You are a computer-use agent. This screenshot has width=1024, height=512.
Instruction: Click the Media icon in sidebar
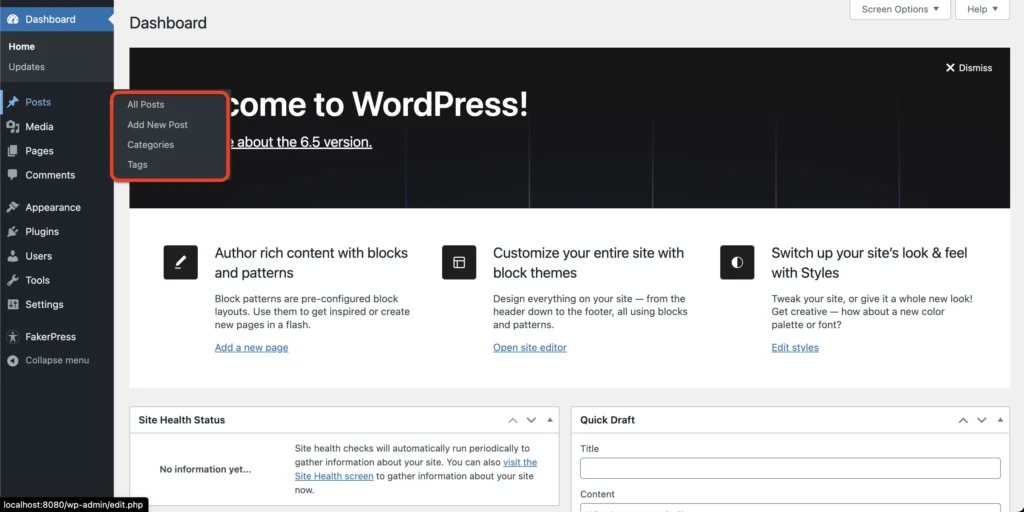click(13, 127)
